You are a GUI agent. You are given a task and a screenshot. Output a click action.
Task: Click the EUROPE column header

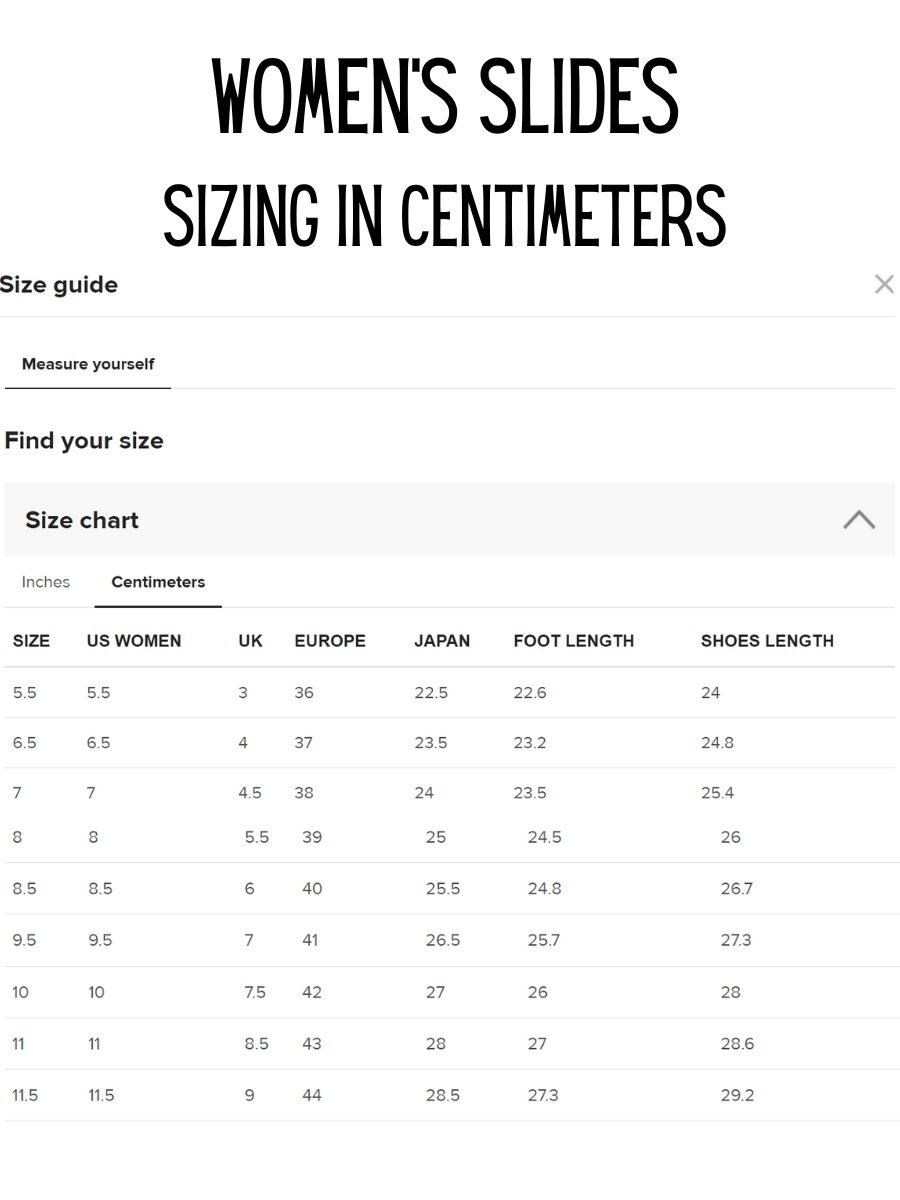point(330,641)
